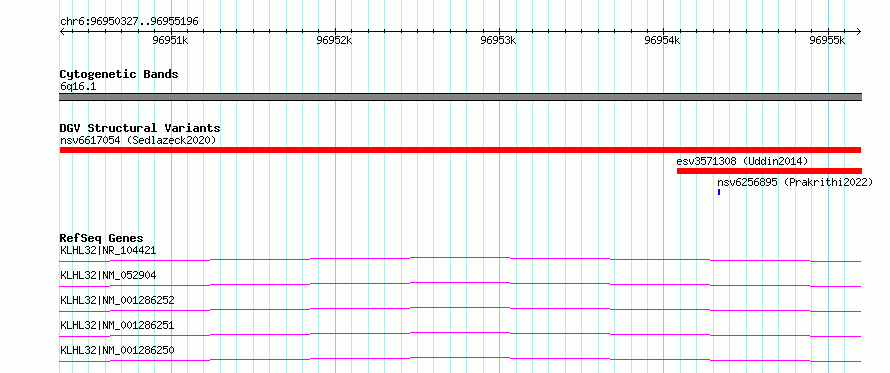The image size is (890, 373).
Task: Click the chr6:96950327..96955196 coordinate label
Action: pyautogui.click(x=129, y=22)
